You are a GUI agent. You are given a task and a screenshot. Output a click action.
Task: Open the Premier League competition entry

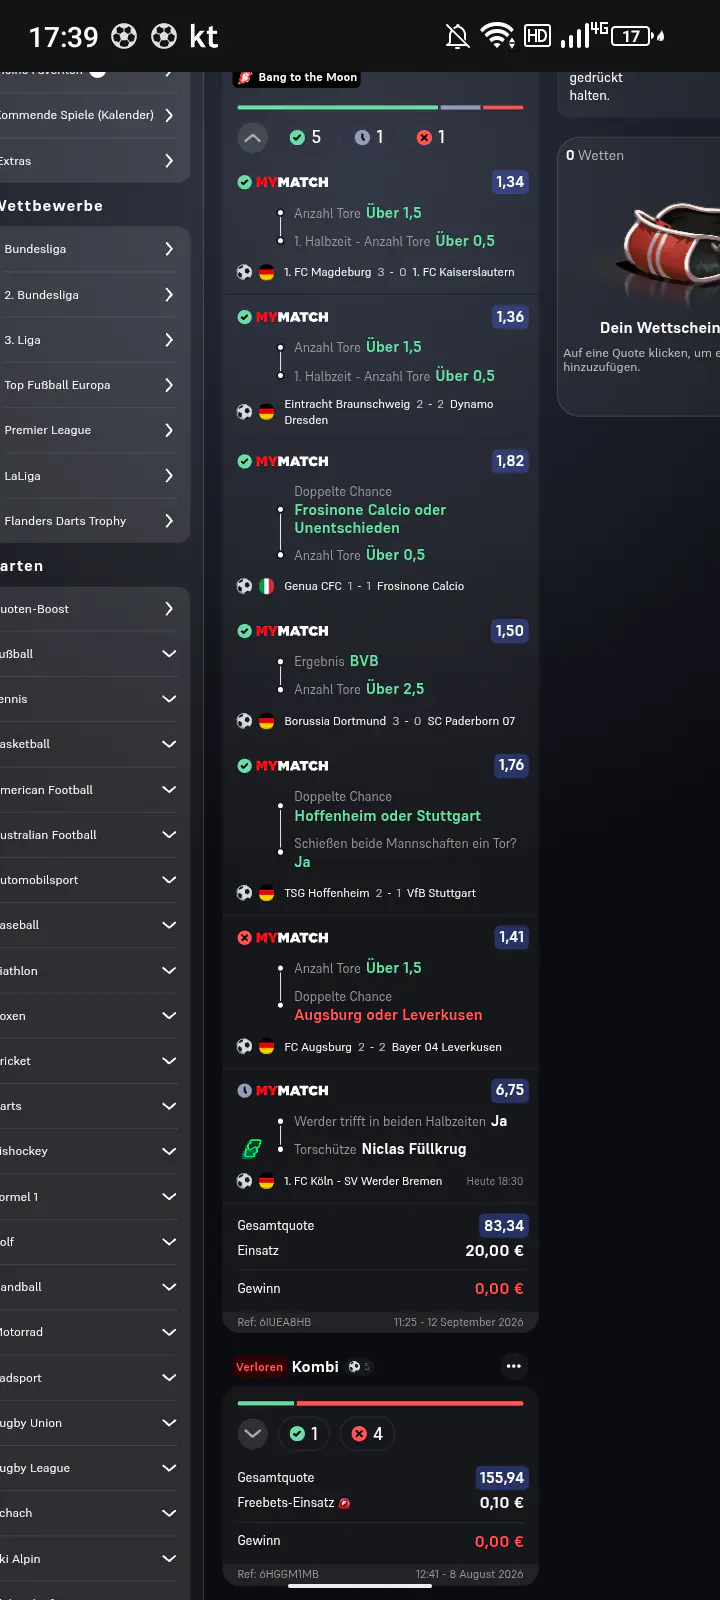90,430
